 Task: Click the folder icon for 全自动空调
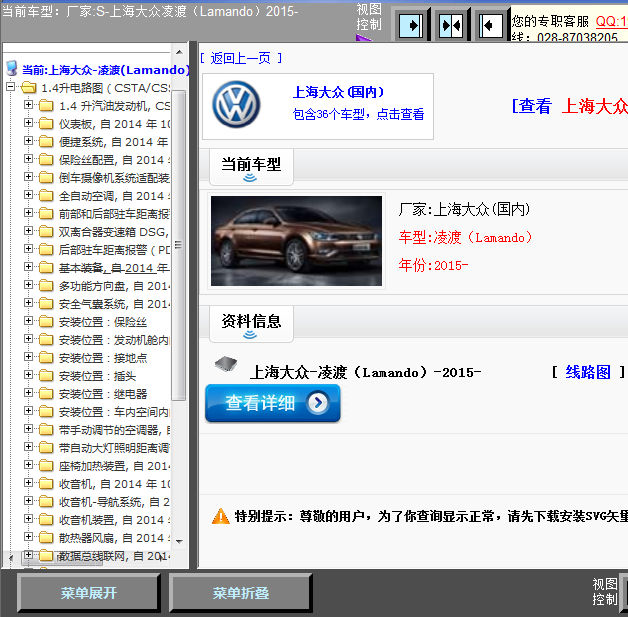pyautogui.click(x=46, y=196)
